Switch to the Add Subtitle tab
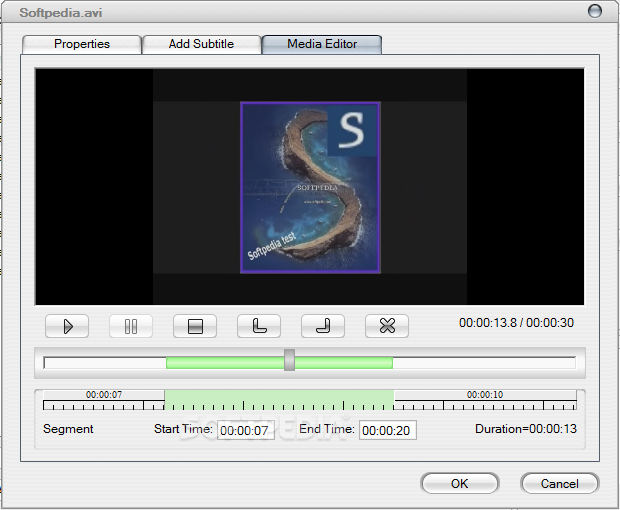 tap(201, 44)
